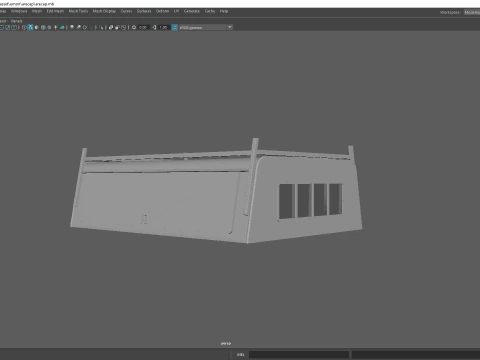Image resolution: width=480 pixels, height=360 pixels.
Task: Toggle Screen Space Ambient Occlusion icon
Action: [72, 27]
